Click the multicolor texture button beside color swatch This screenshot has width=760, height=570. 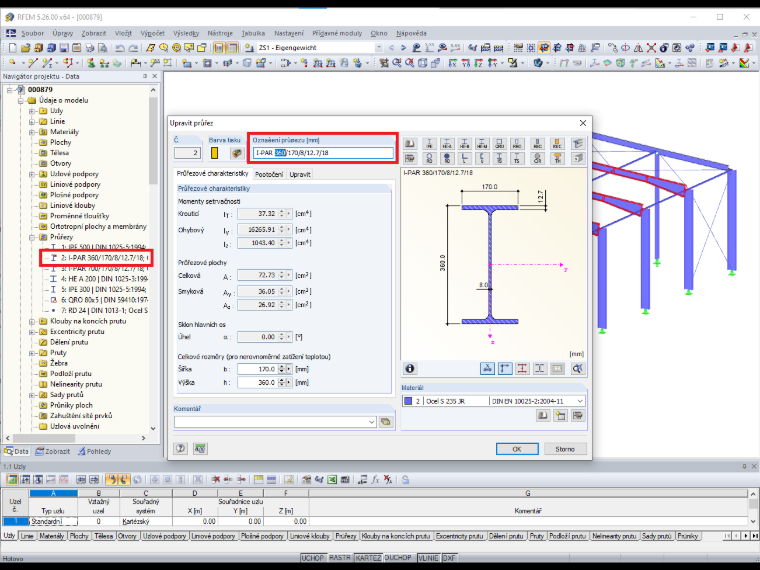click(x=237, y=153)
